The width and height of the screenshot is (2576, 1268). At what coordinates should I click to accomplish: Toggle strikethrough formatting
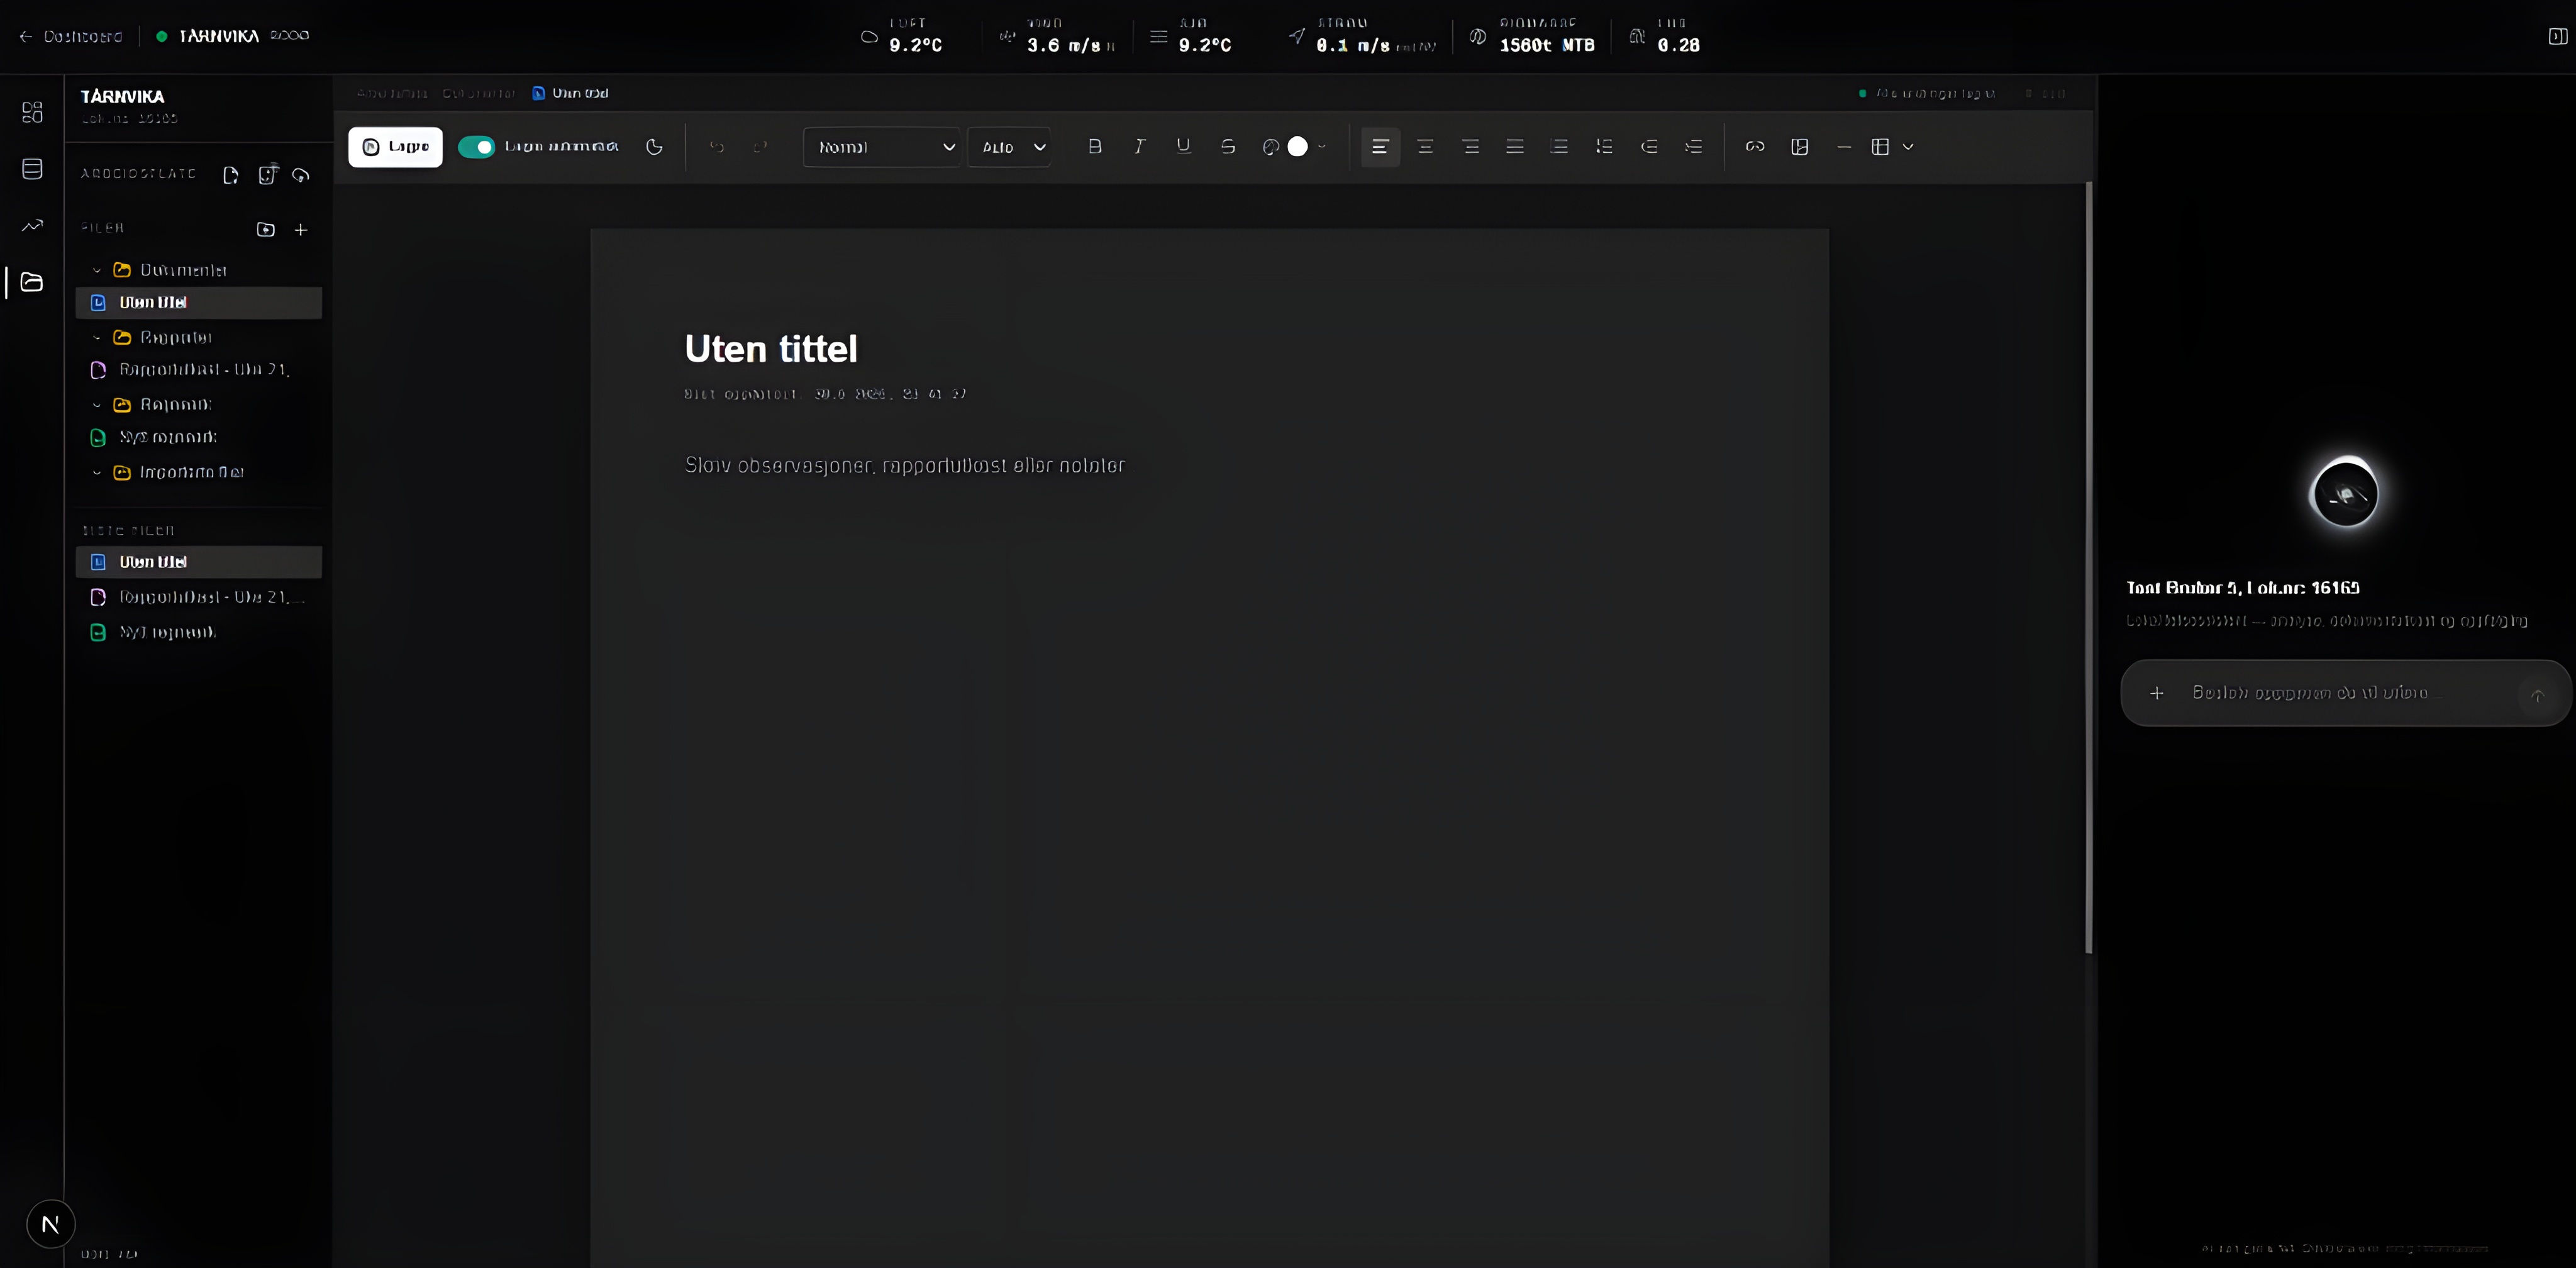pyautogui.click(x=1228, y=146)
